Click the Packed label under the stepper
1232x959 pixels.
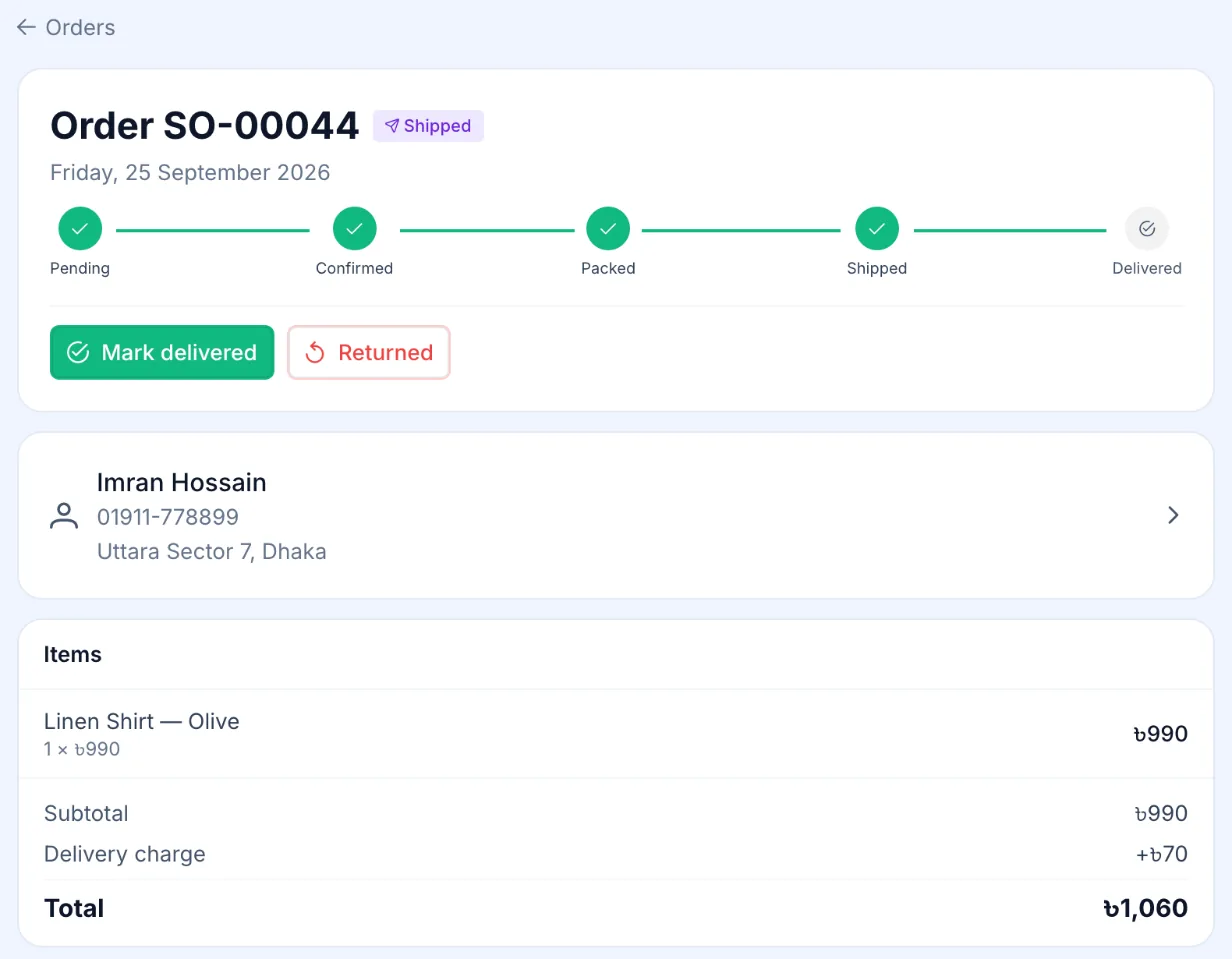(x=608, y=268)
